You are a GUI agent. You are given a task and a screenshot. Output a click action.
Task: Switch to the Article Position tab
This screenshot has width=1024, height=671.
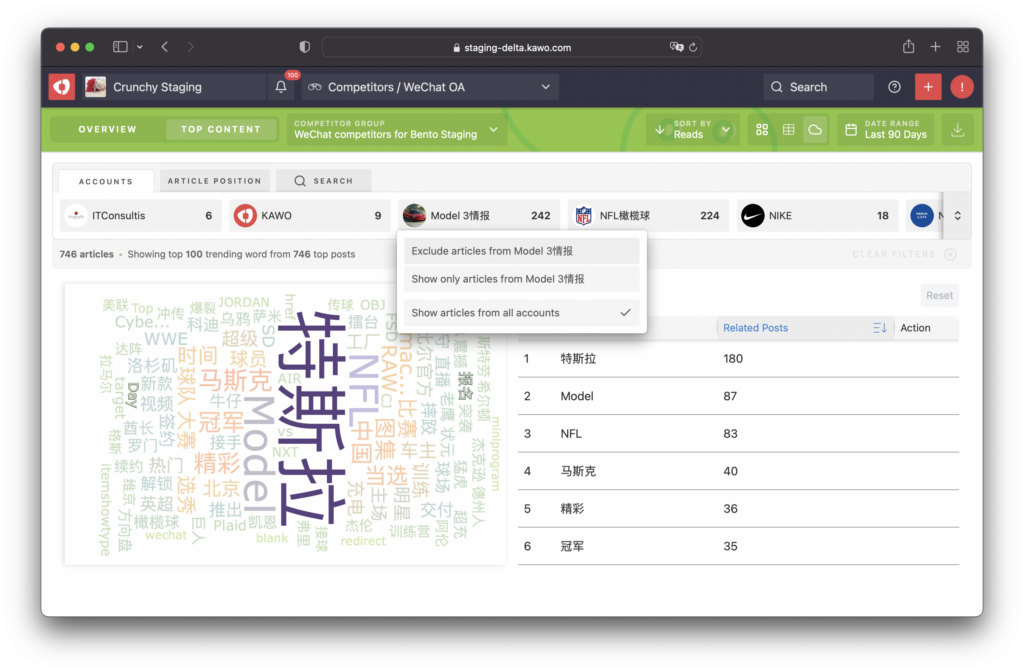[214, 181]
